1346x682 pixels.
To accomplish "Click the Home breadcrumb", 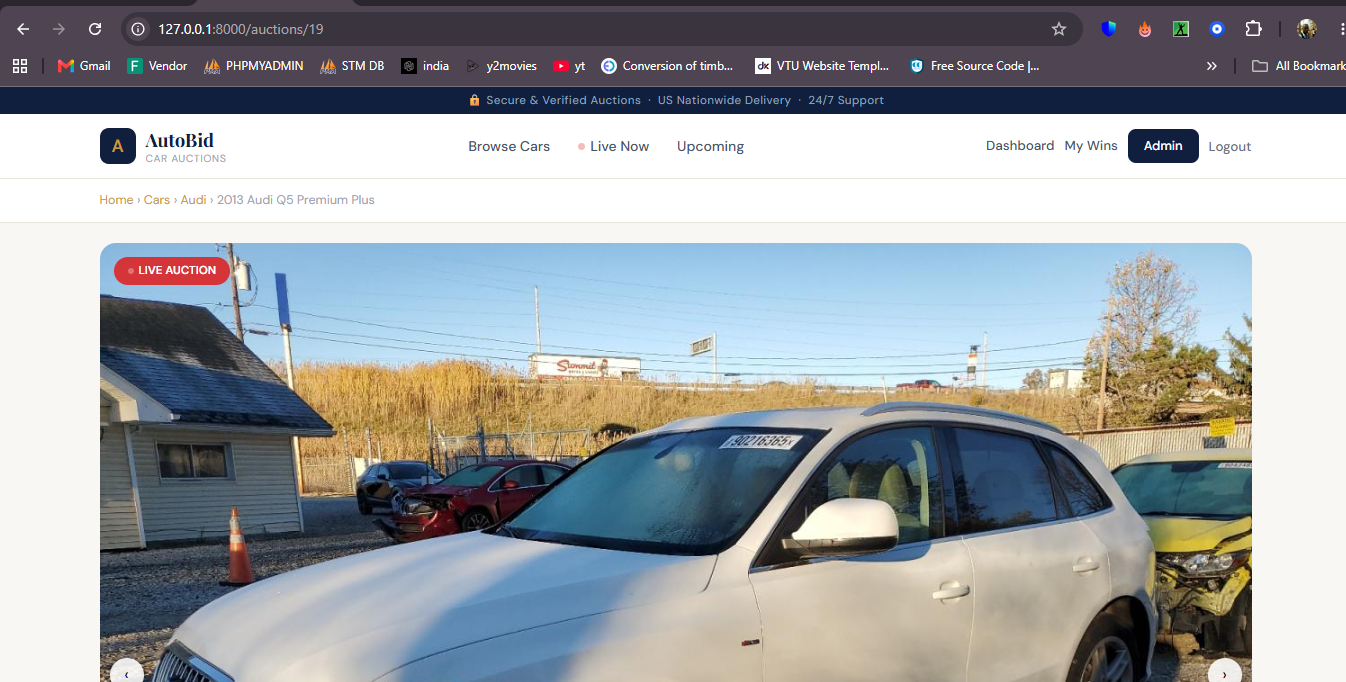I will 116,200.
